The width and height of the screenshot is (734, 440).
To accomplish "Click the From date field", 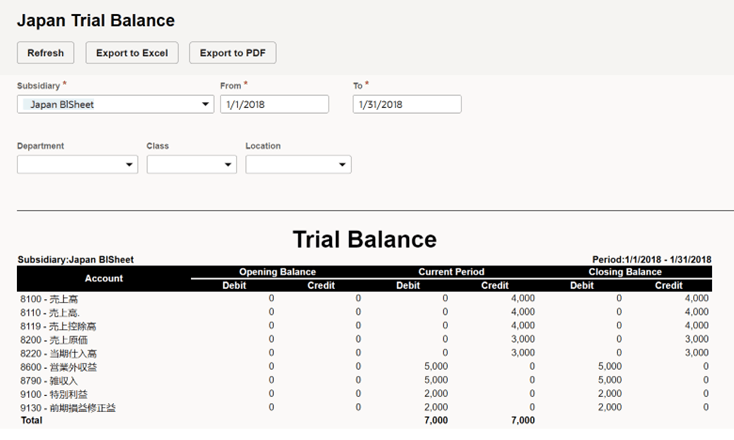I will (x=274, y=104).
